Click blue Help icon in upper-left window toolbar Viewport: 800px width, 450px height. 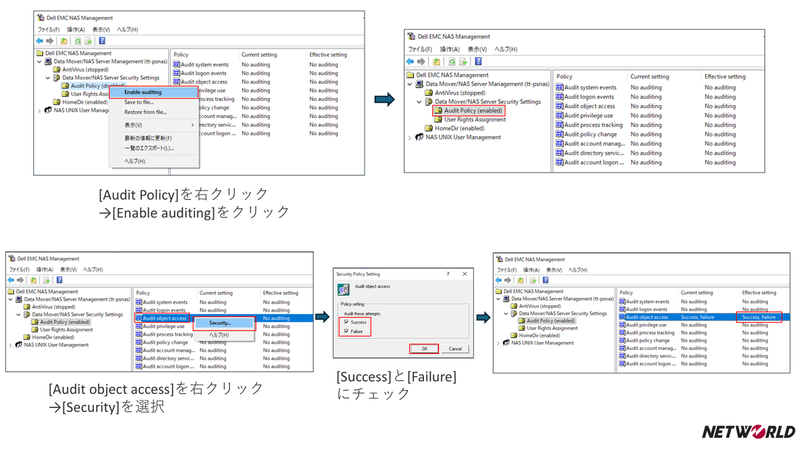click(102, 41)
